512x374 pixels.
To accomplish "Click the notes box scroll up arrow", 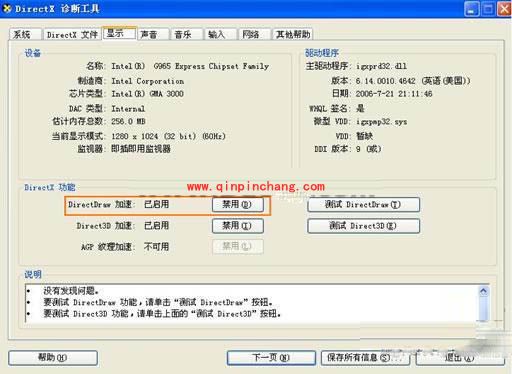I will [x=483, y=292].
